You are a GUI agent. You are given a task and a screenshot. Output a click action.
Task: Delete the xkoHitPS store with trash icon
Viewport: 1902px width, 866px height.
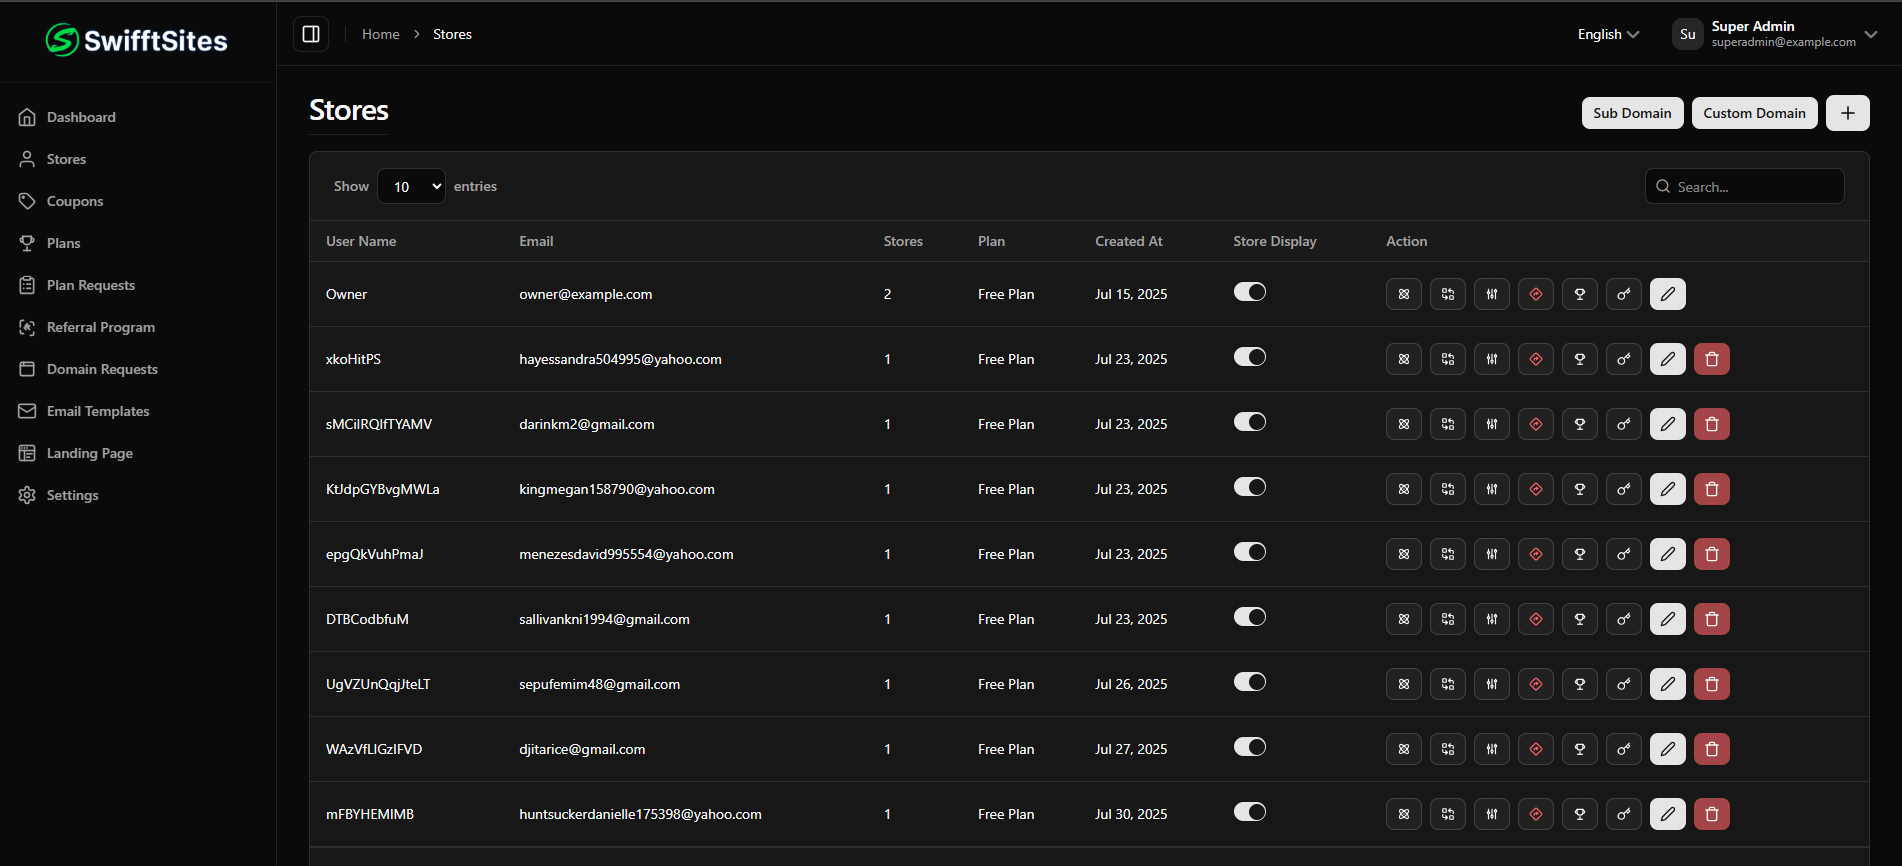(x=1711, y=359)
